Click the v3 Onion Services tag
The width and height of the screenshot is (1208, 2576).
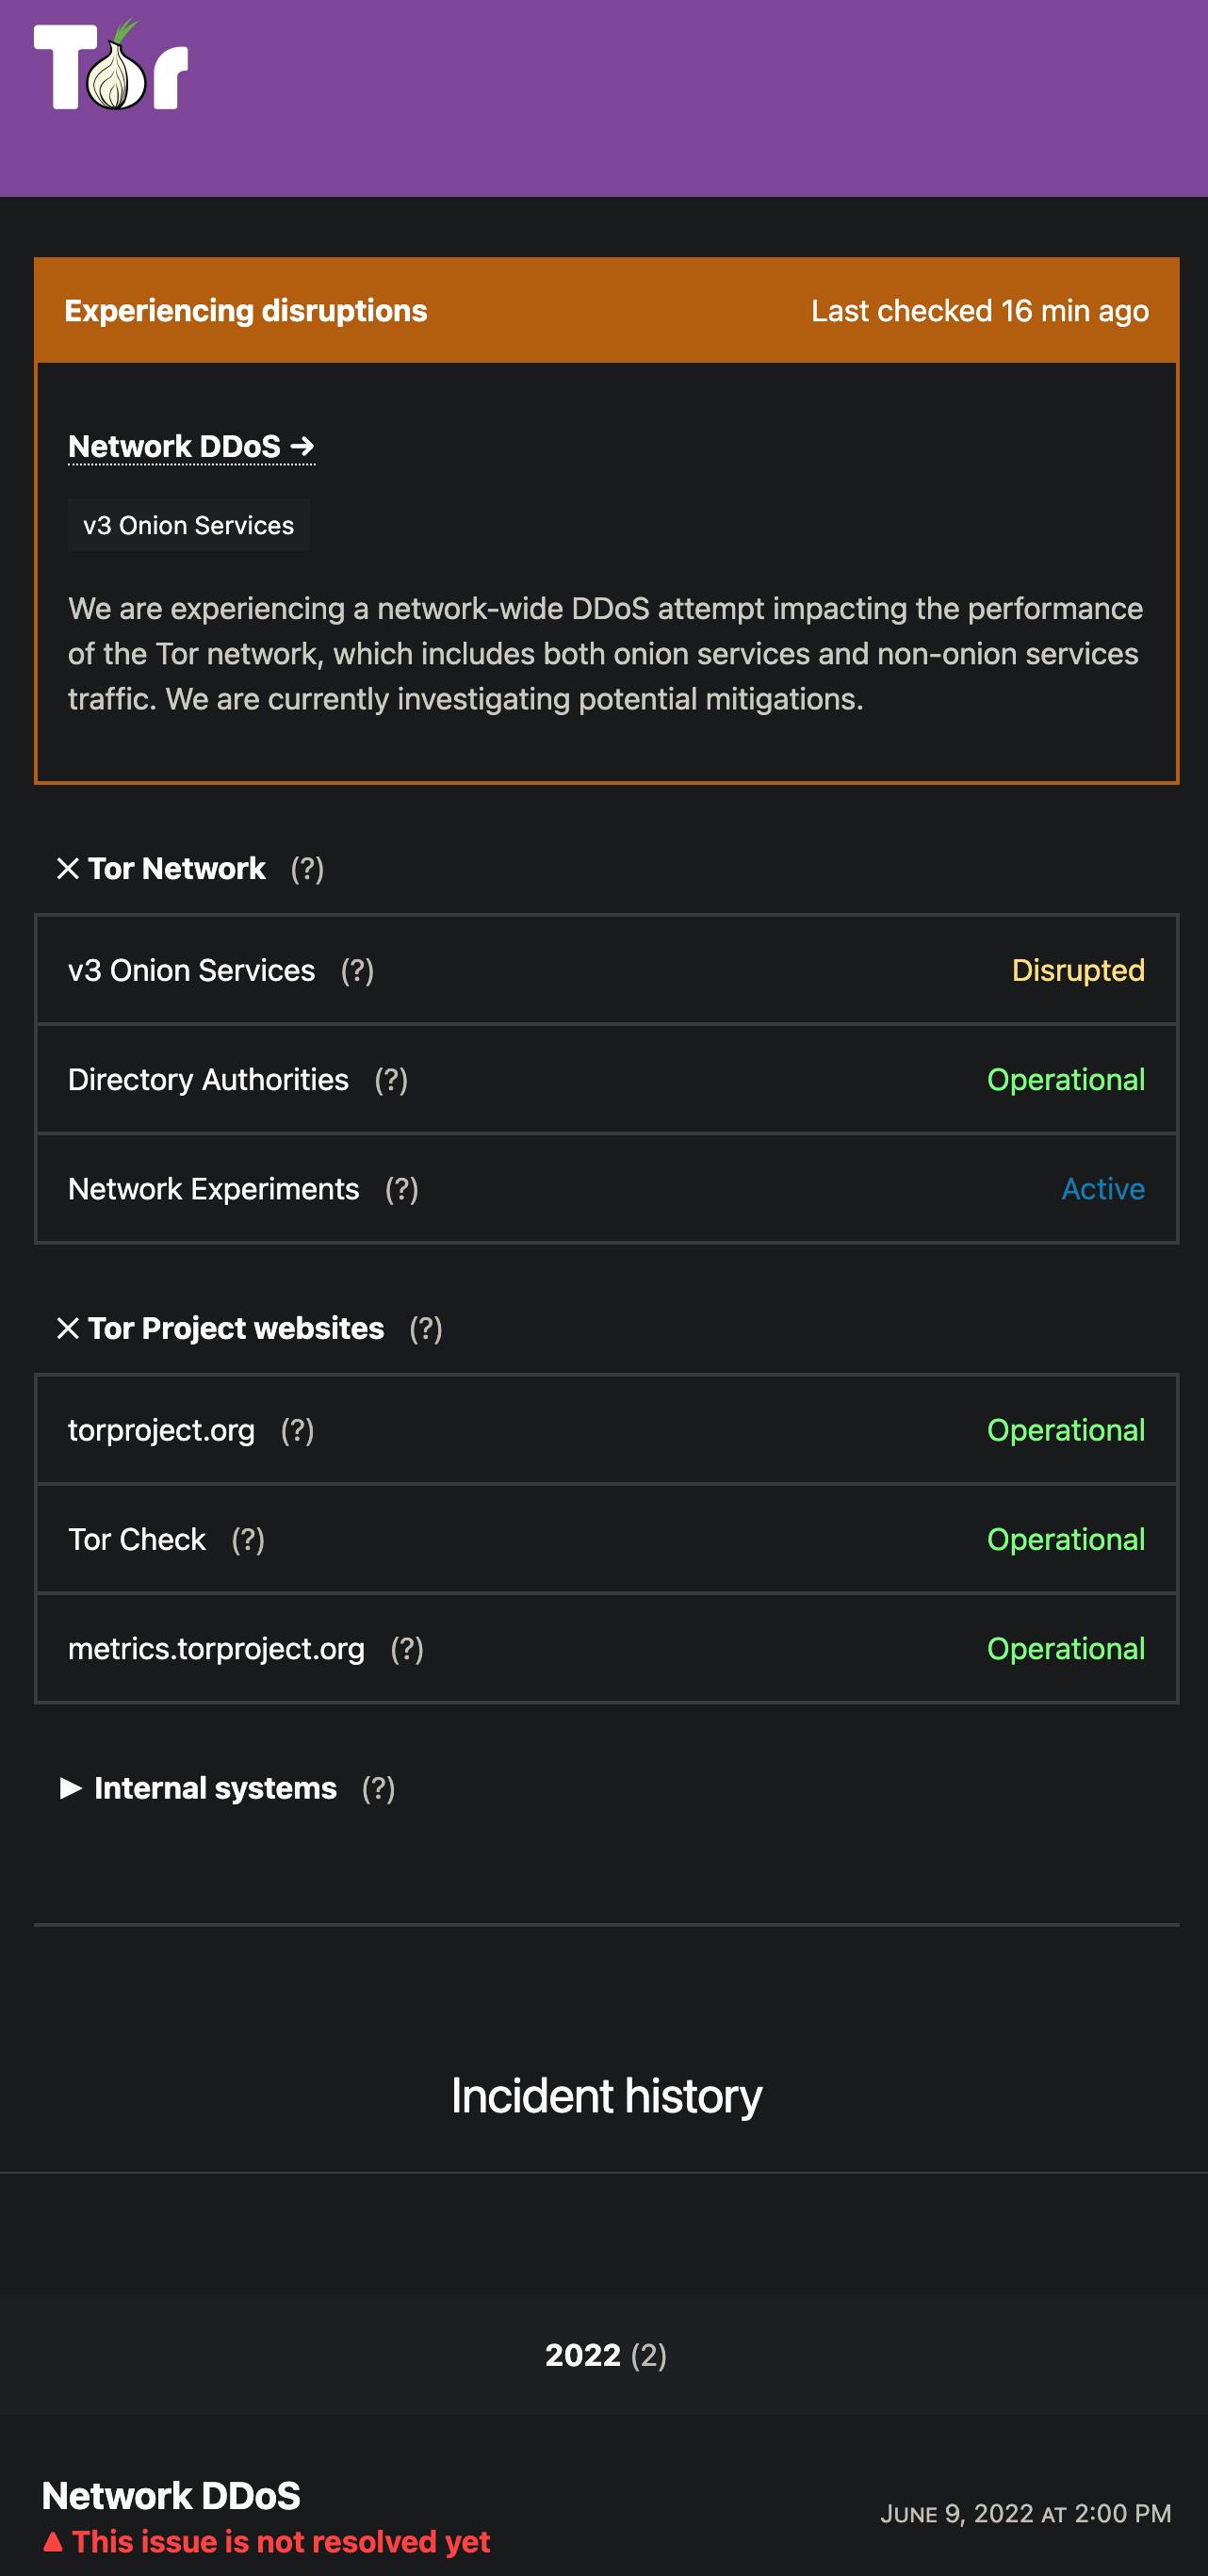click(189, 526)
